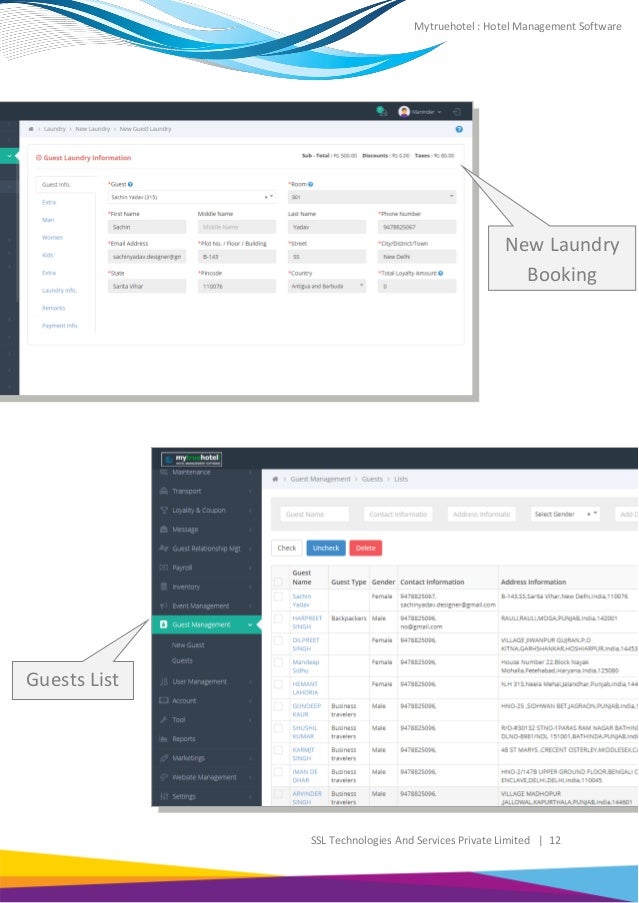Select the Women tab in laundry form
Screen dimensions: 639x903
(52, 237)
